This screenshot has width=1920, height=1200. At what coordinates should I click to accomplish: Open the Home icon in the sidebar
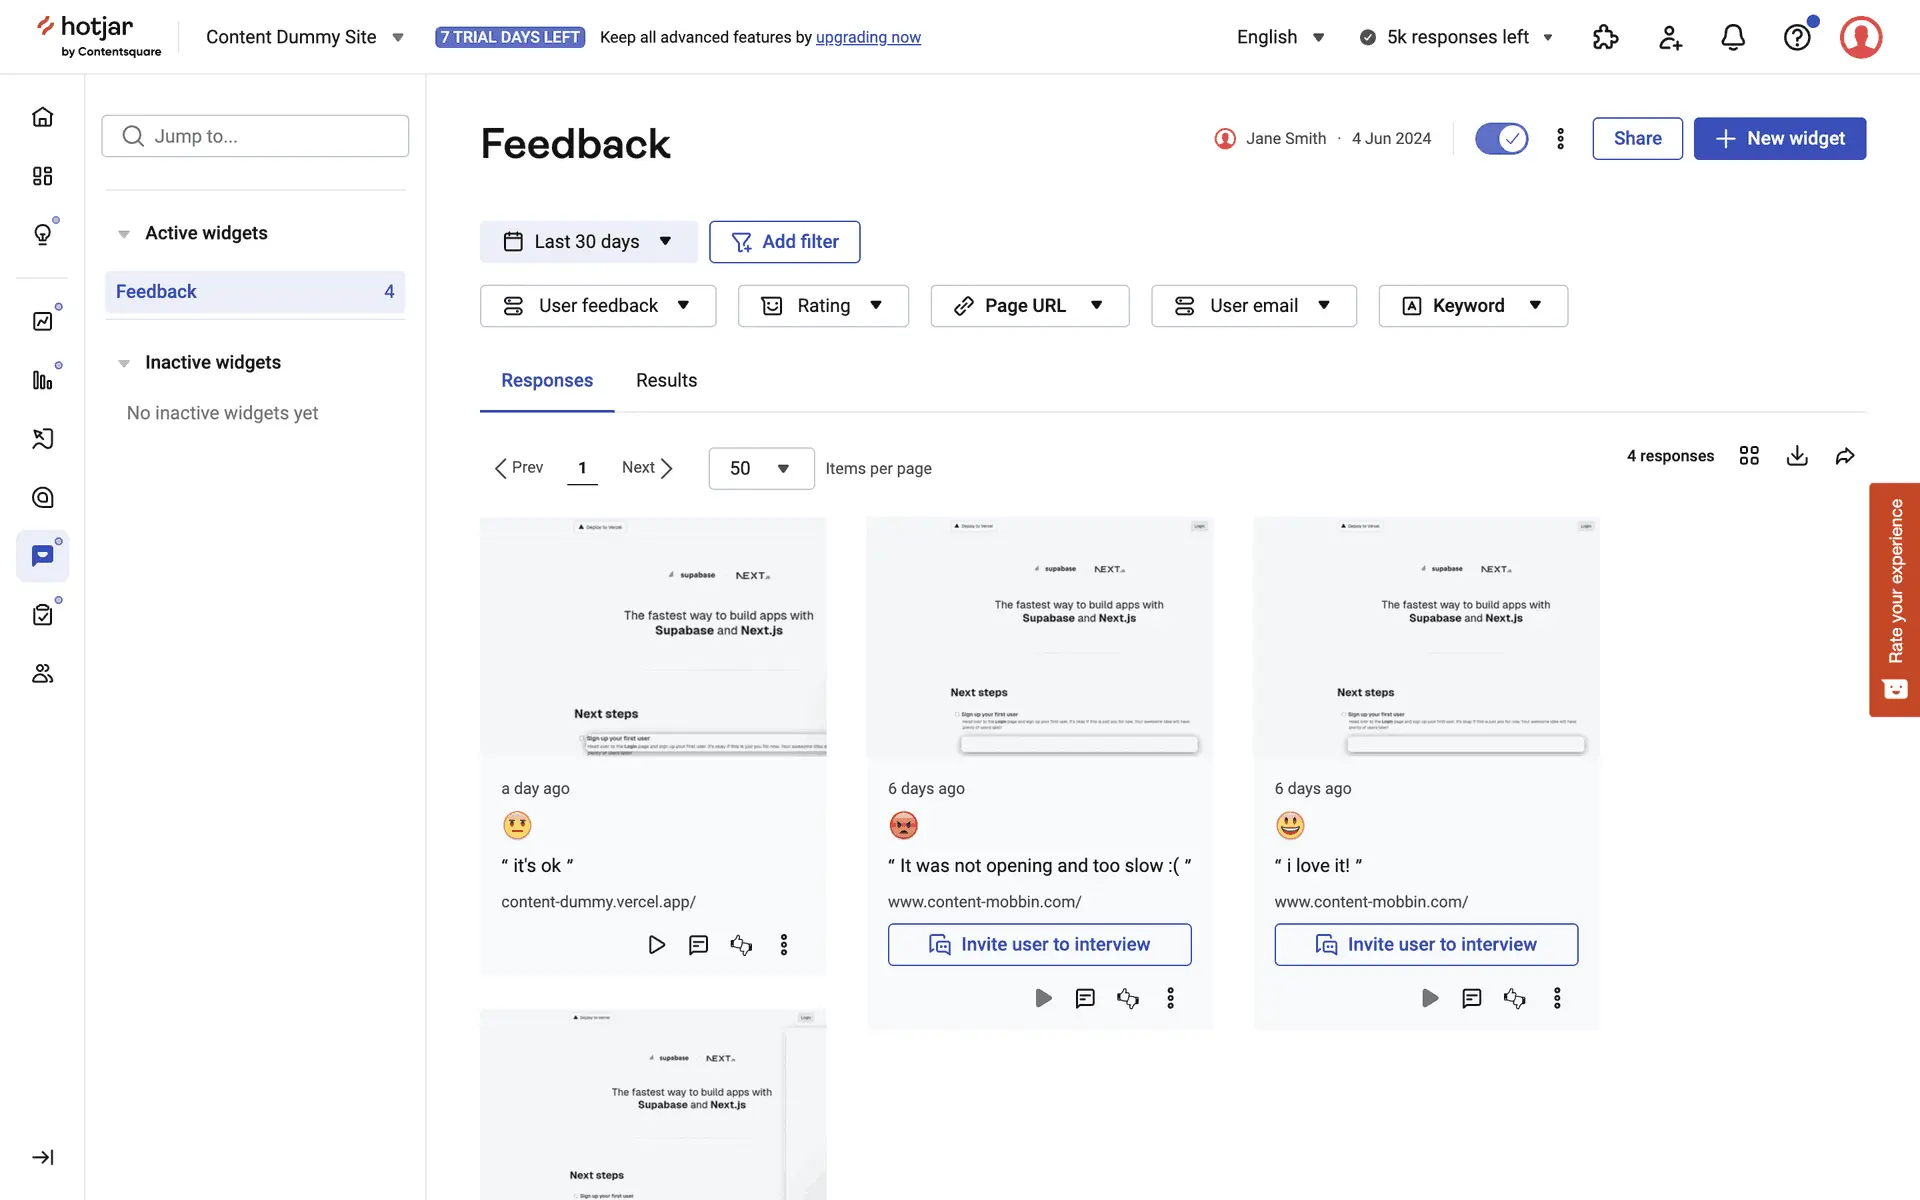point(42,117)
